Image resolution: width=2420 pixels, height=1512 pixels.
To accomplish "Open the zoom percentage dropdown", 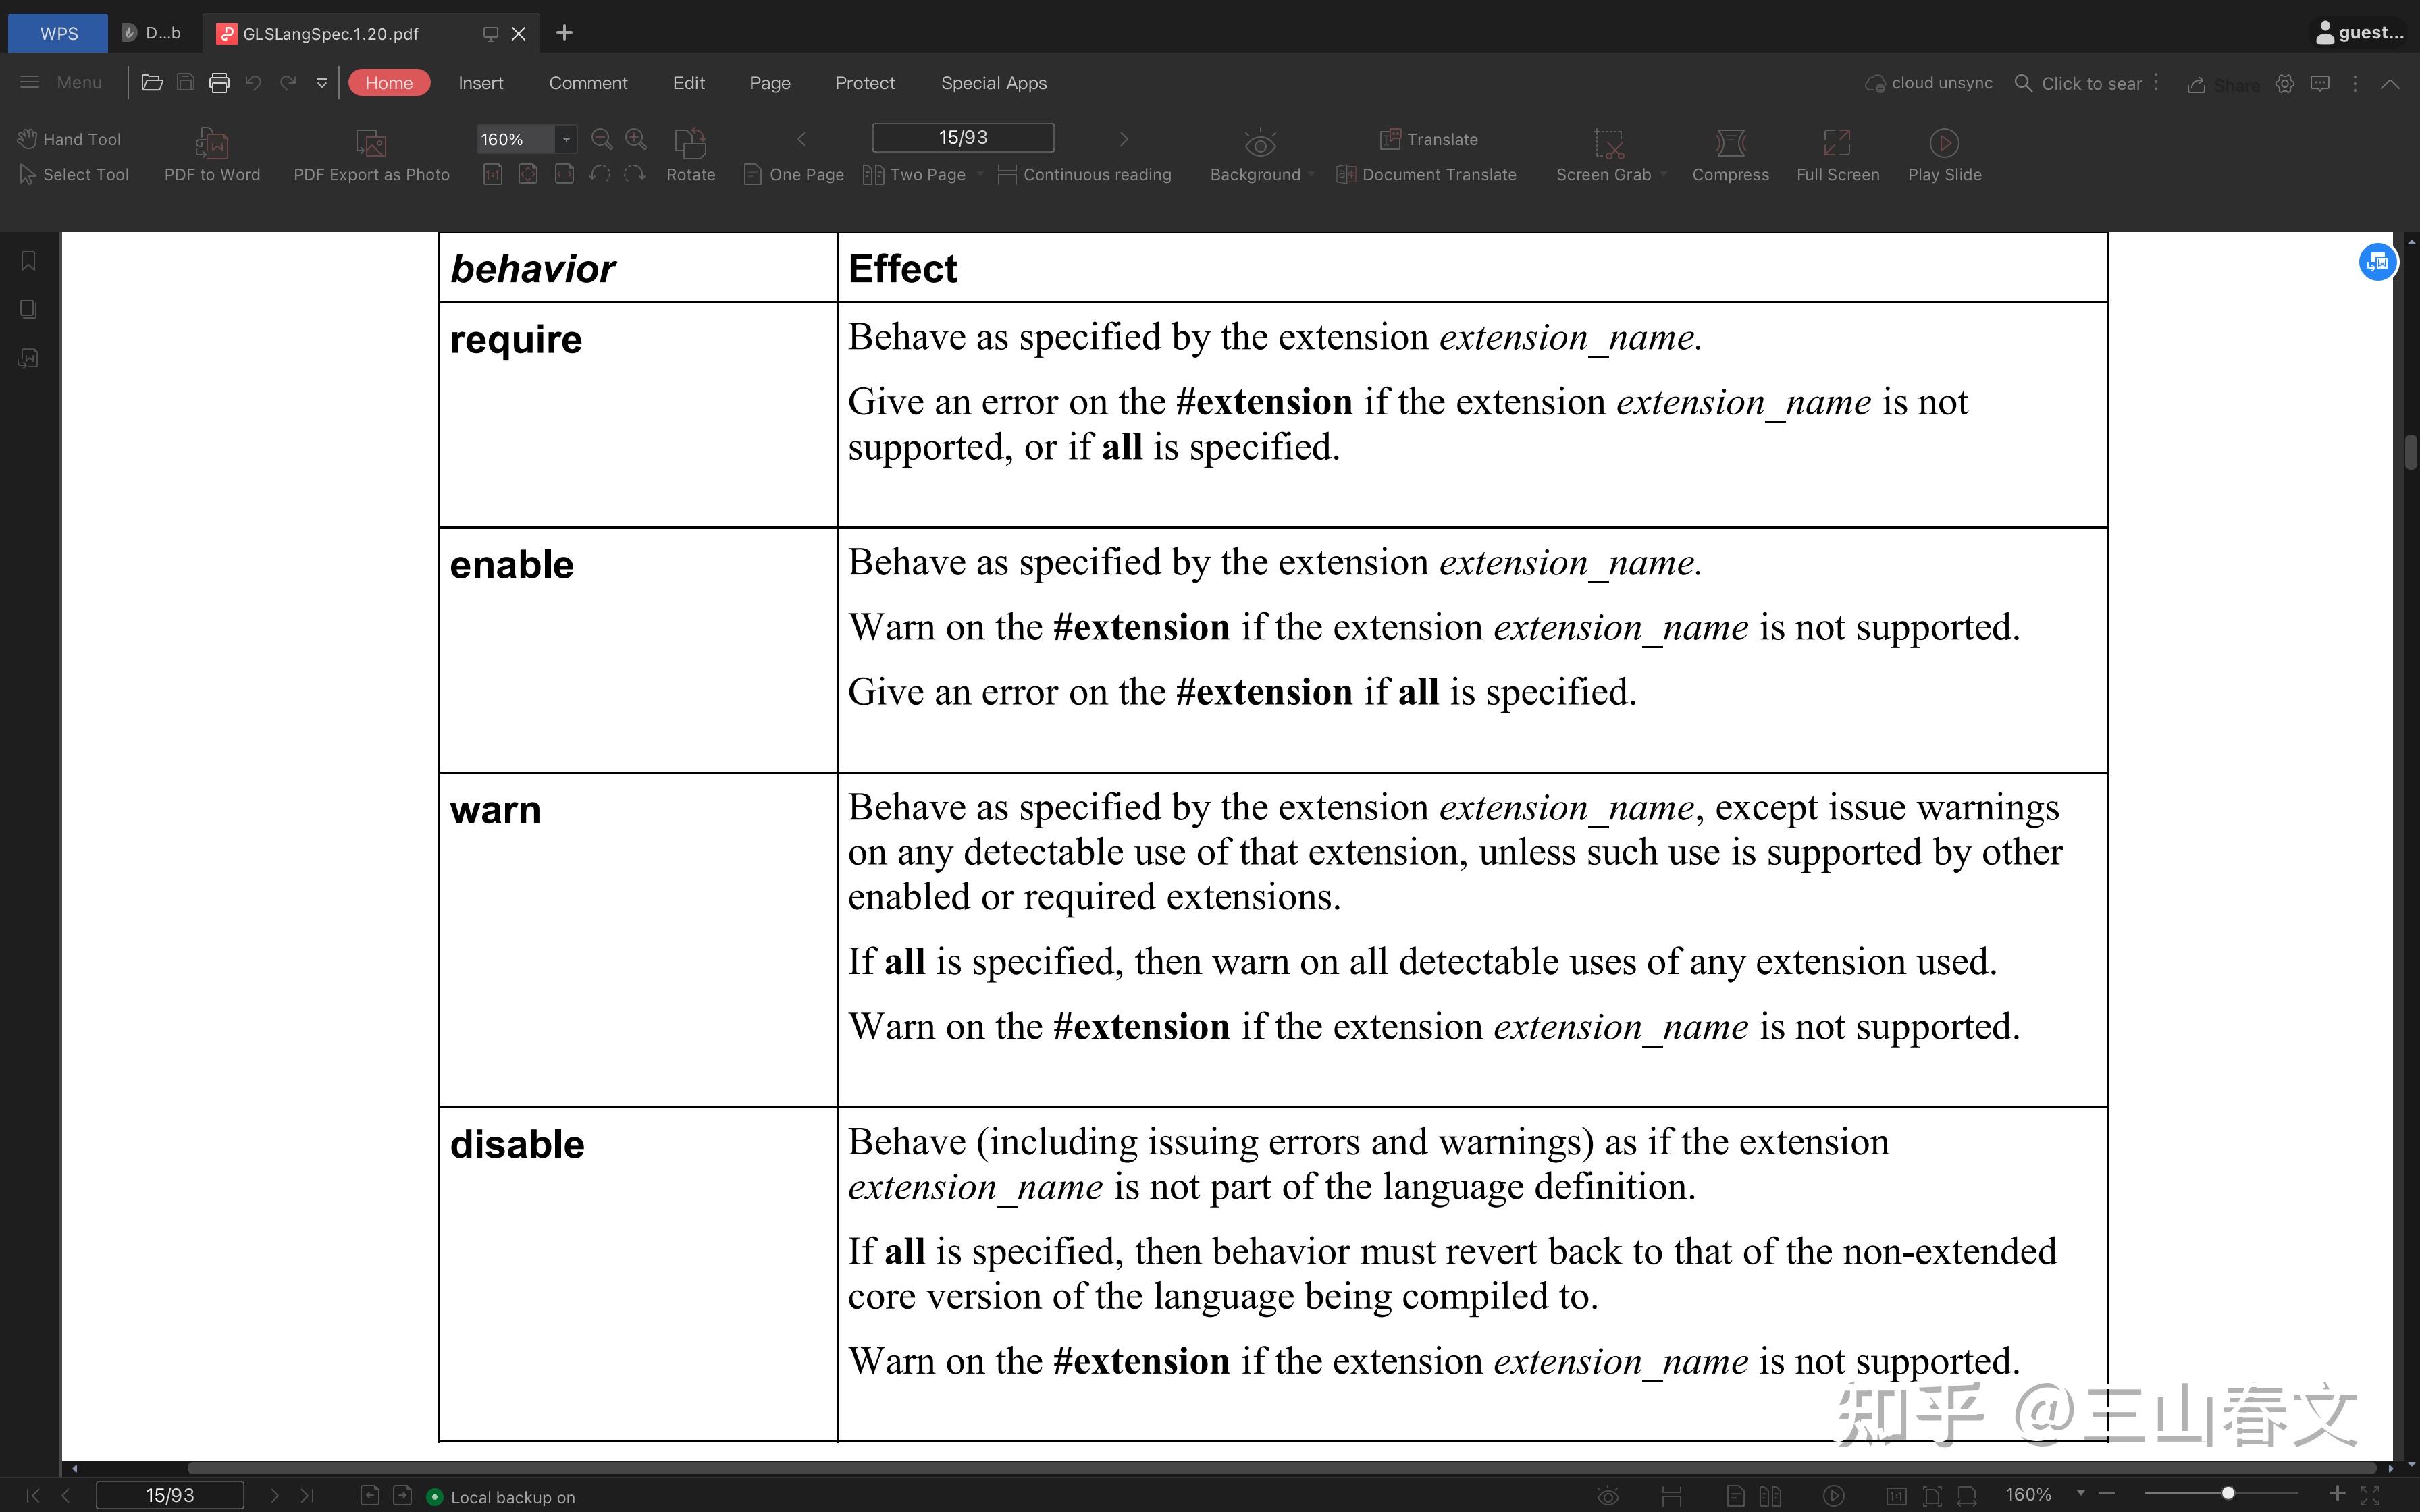I will [565, 139].
